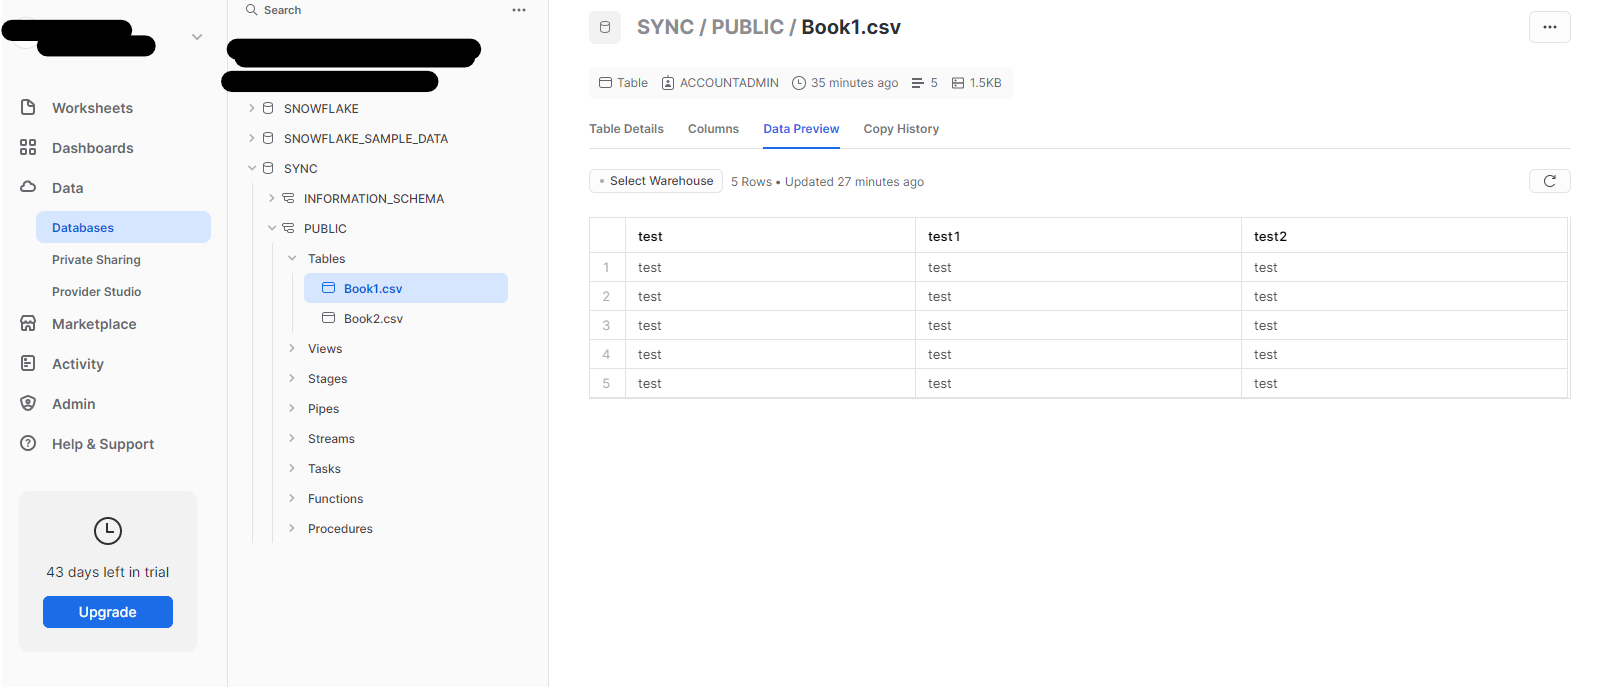
Task: Open the Dashboards grid icon
Action: pyautogui.click(x=28, y=147)
